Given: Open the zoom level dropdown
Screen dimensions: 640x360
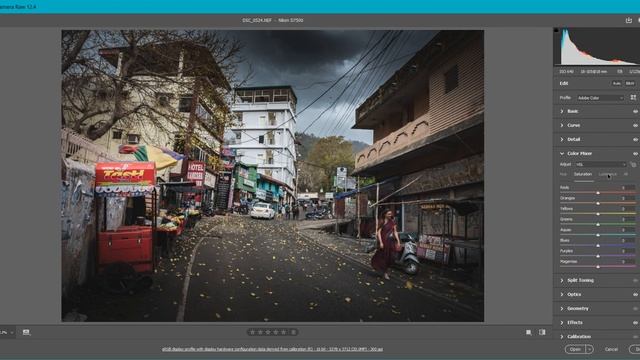Looking at the screenshot, I should [7, 333].
